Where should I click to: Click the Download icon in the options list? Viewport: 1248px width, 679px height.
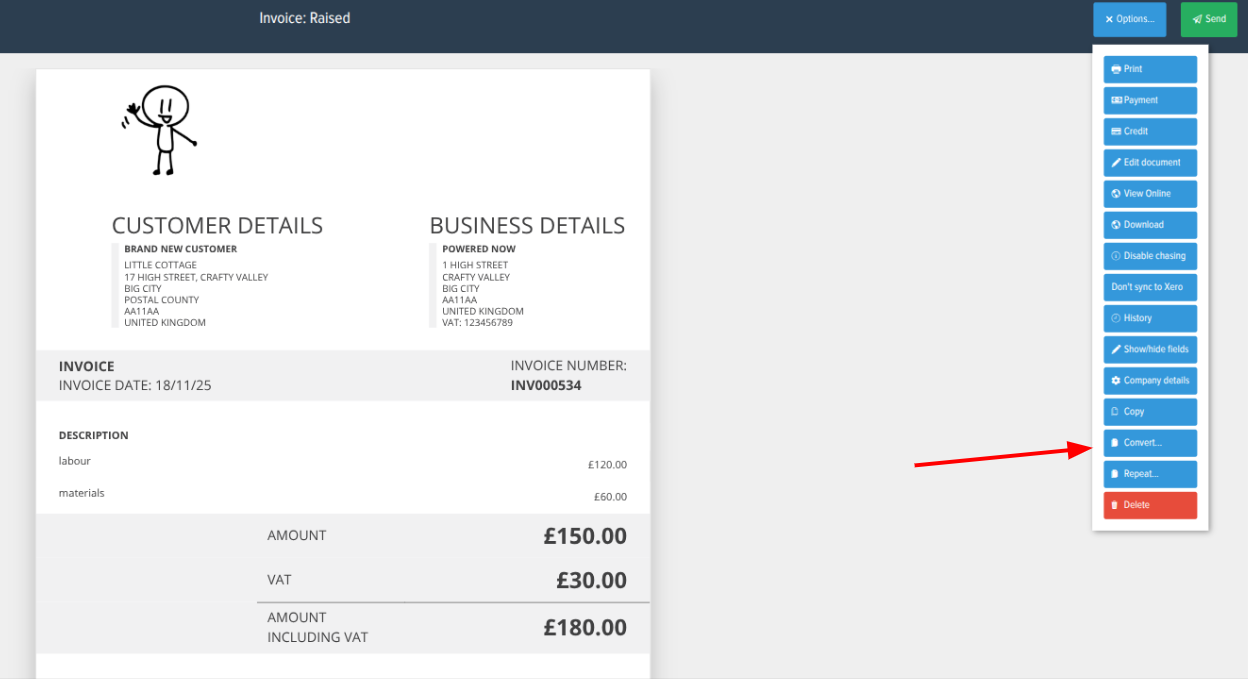pos(1116,225)
